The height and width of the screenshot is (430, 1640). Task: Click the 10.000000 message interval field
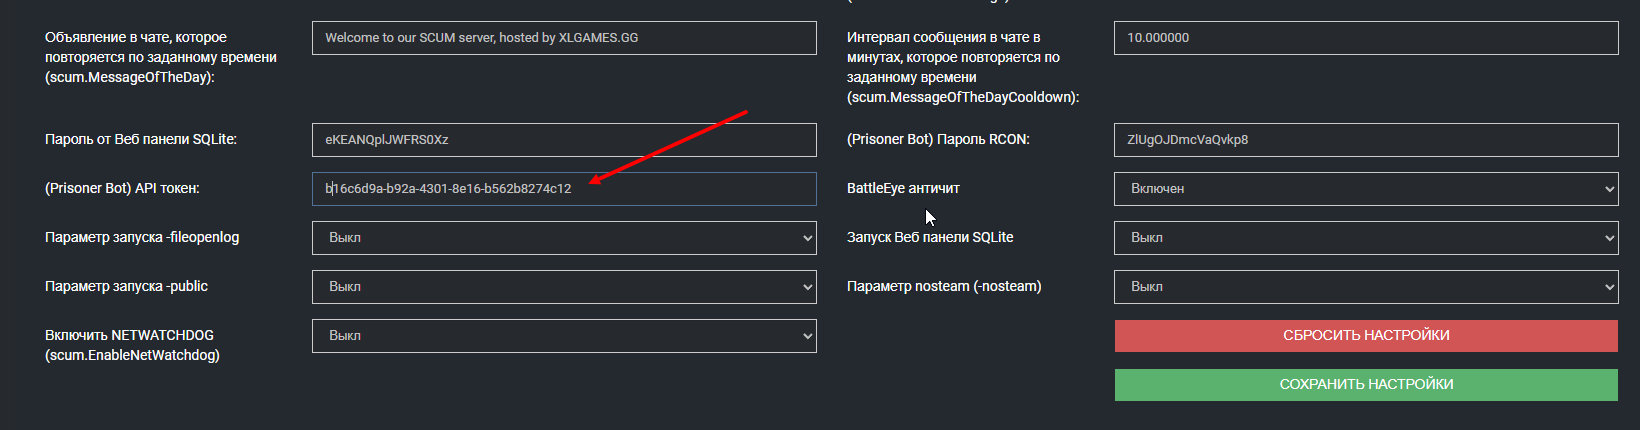(x=1365, y=38)
